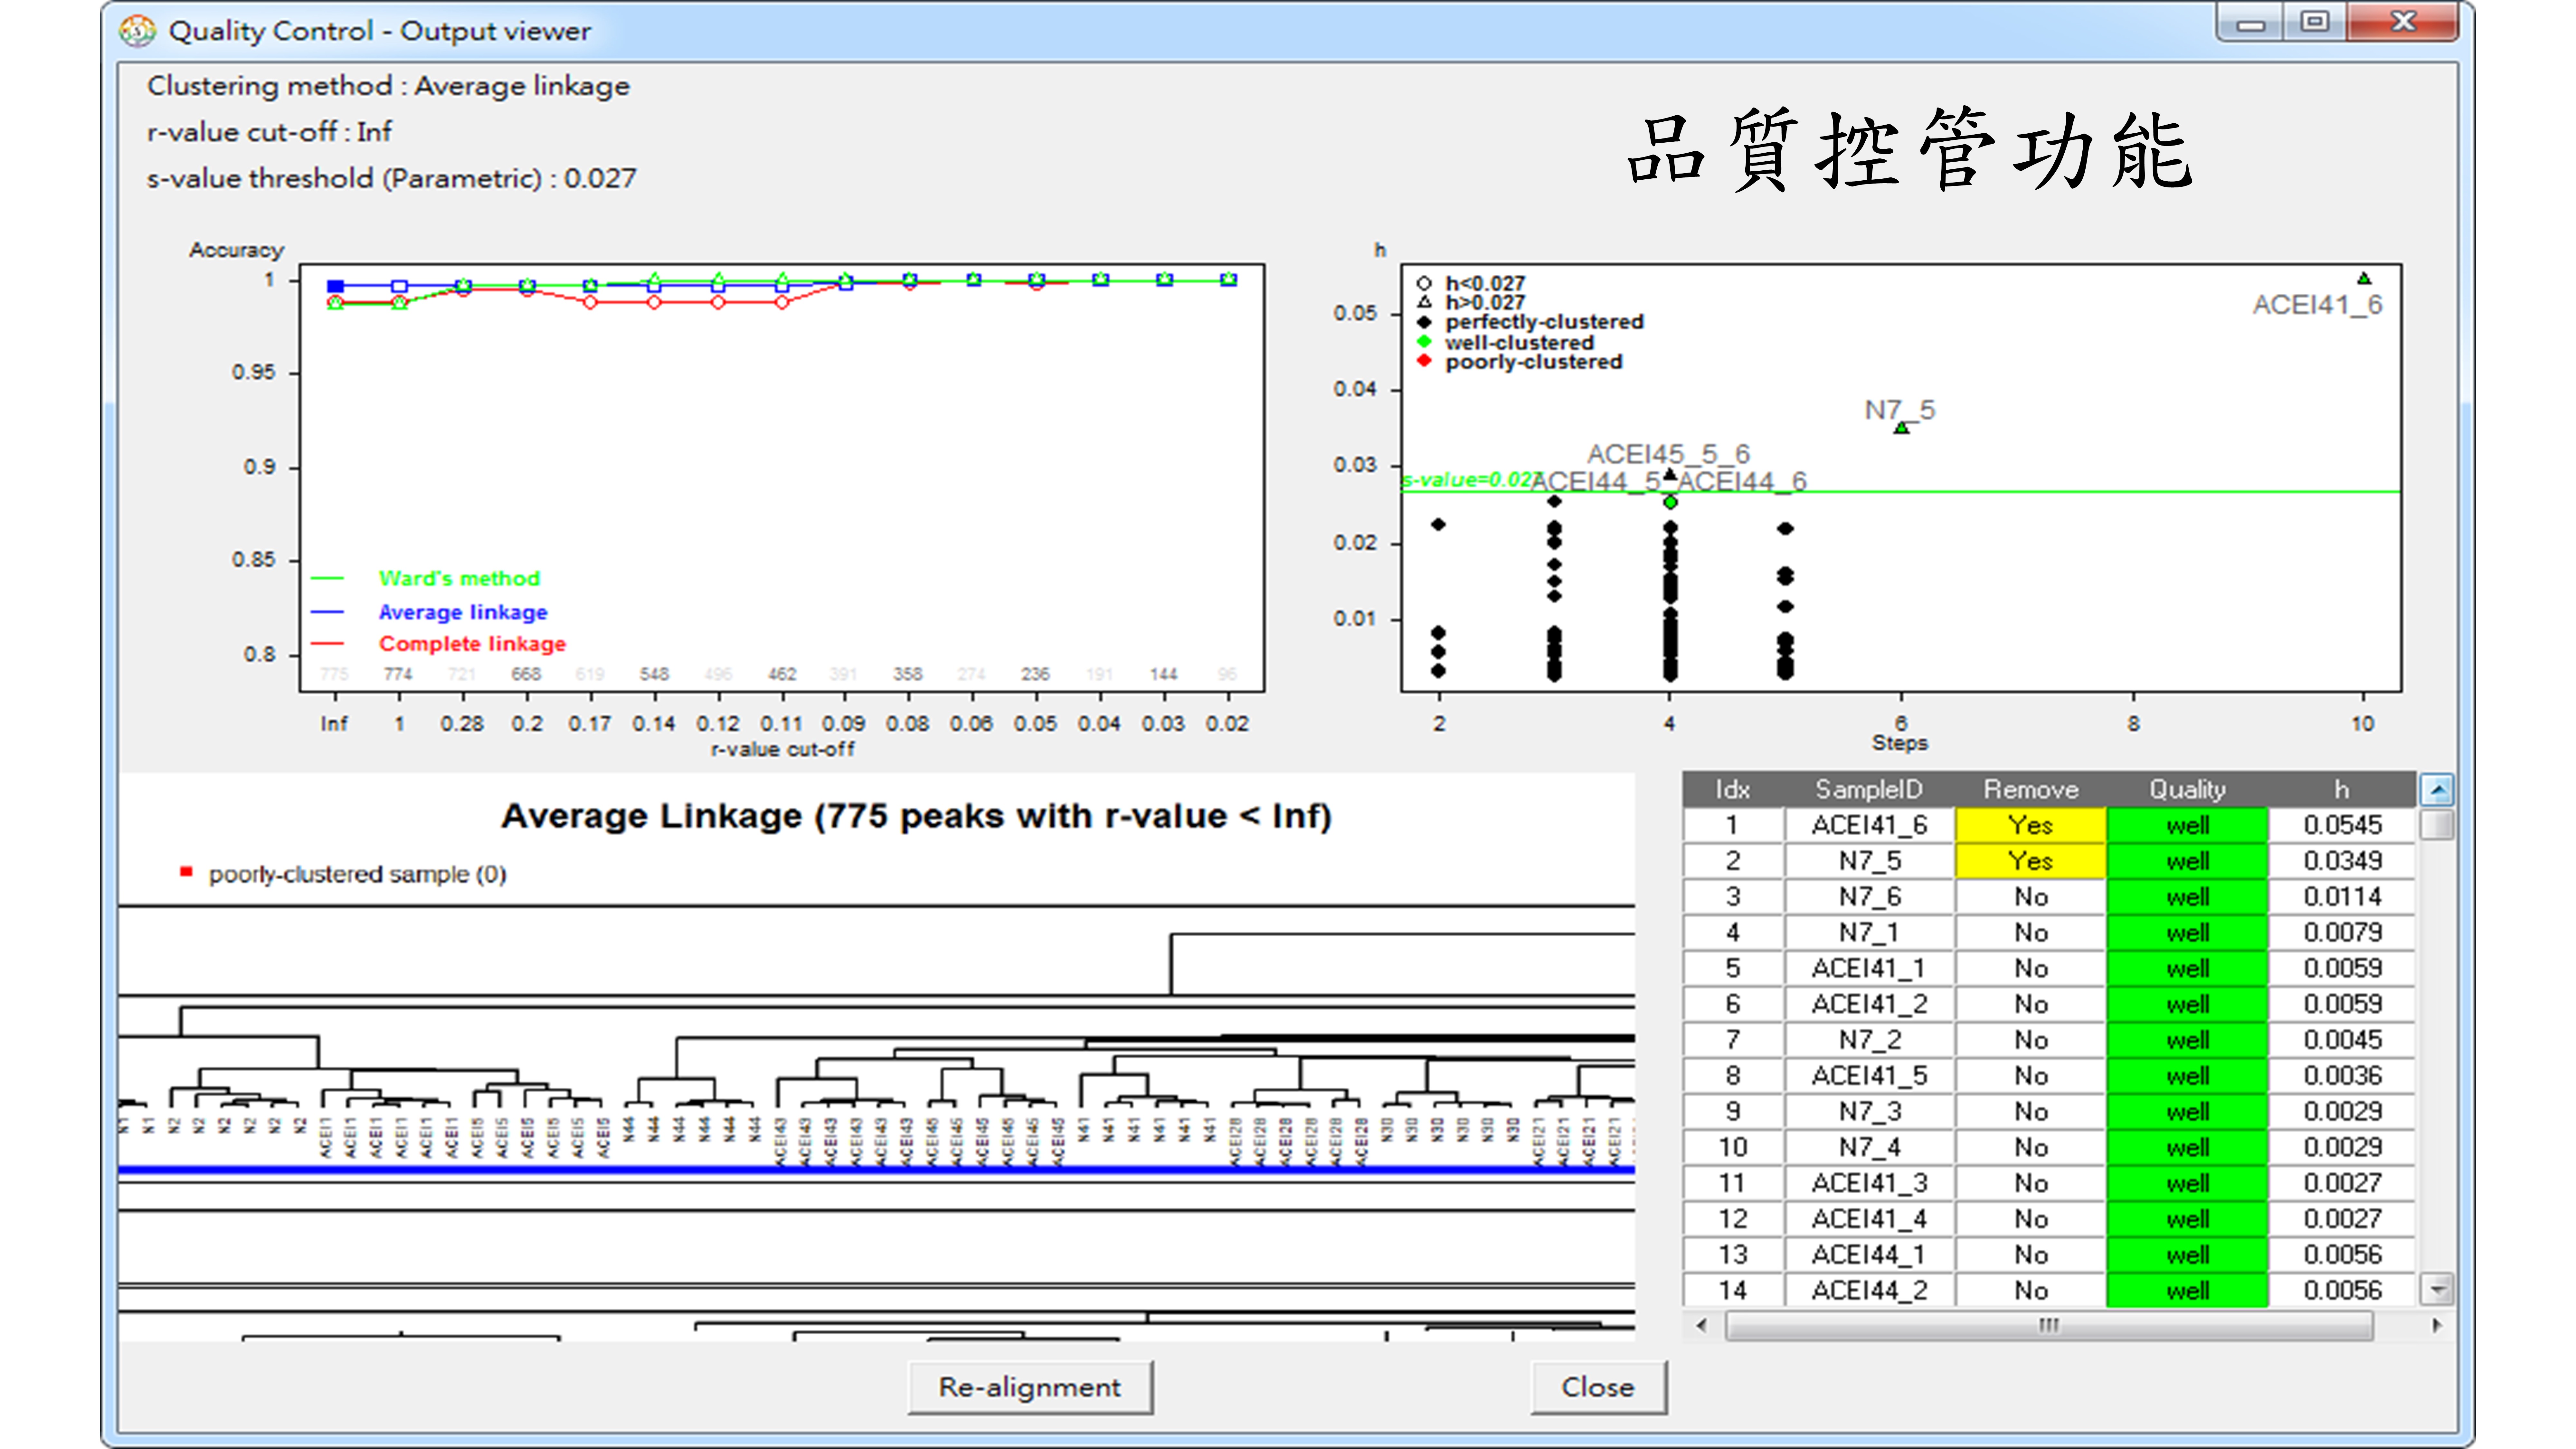Click the table's vertical scroll-up arrow
Screen dimensions: 2576x1449
coord(2437,790)
